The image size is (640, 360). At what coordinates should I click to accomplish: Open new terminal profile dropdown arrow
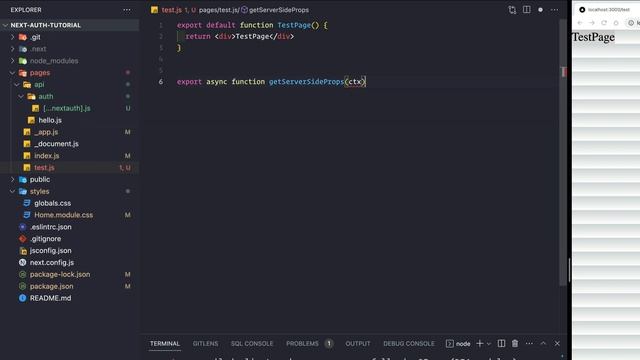(489, 344)
